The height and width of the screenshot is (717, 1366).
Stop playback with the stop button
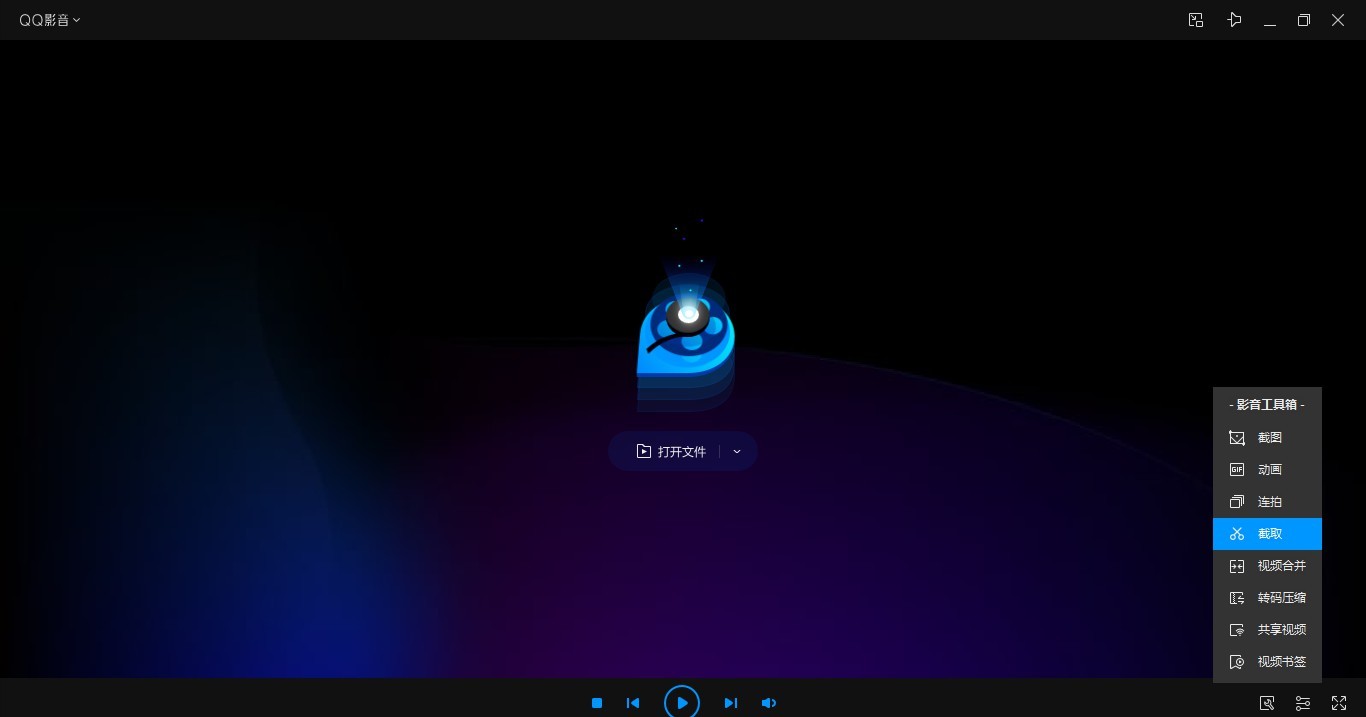click(597, 703)
